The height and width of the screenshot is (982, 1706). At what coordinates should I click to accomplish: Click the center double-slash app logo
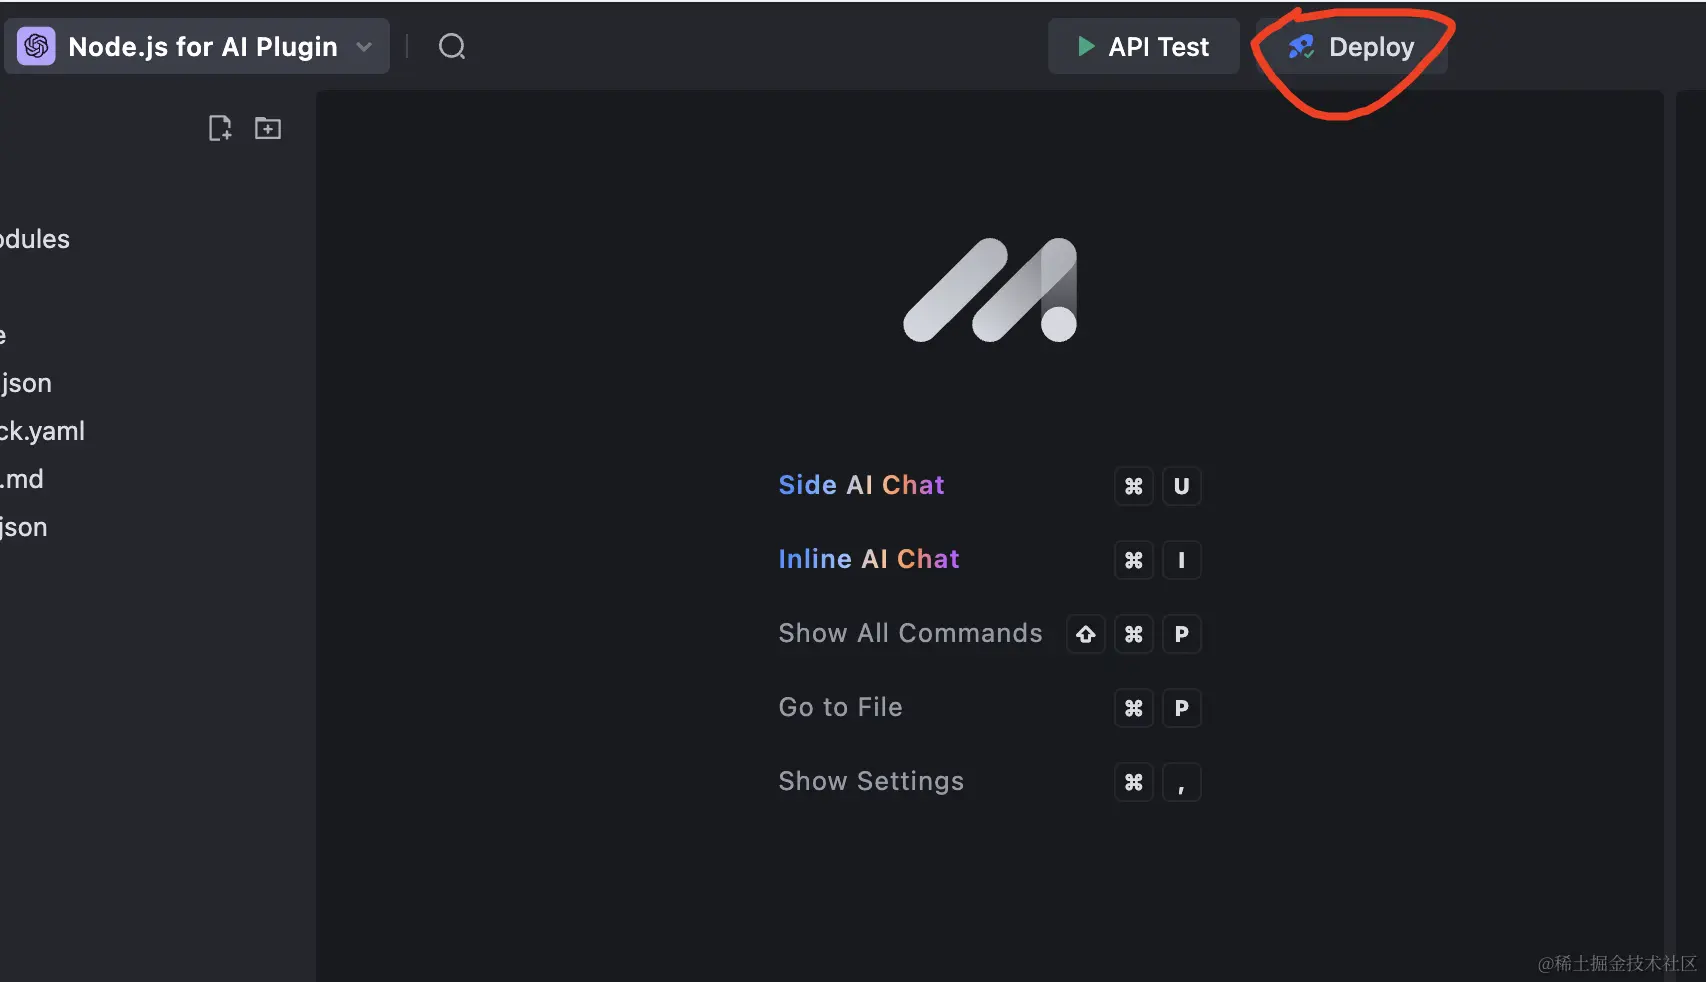pyautogui.click(x=990, y=290)
